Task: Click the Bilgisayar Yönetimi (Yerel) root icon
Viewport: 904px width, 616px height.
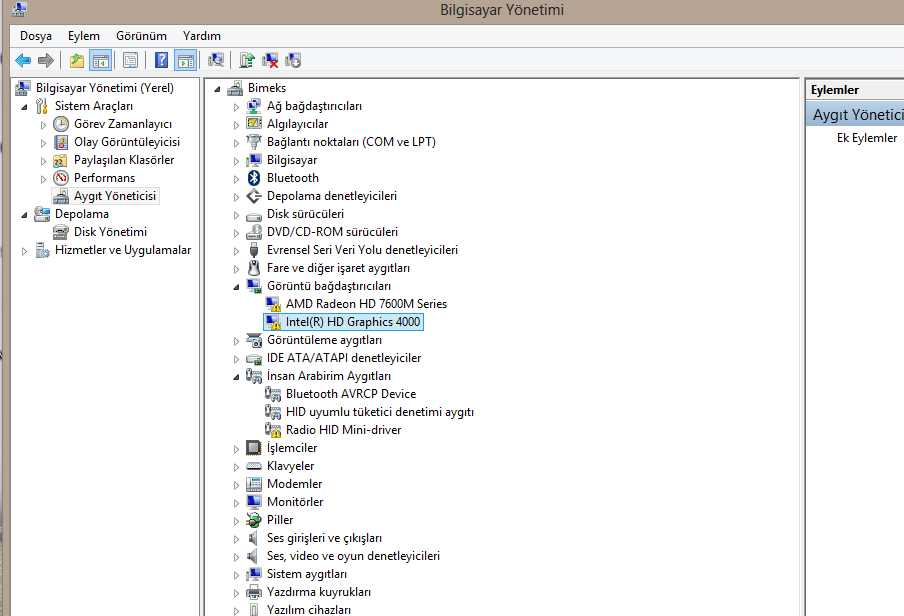Action: (22, 88)
